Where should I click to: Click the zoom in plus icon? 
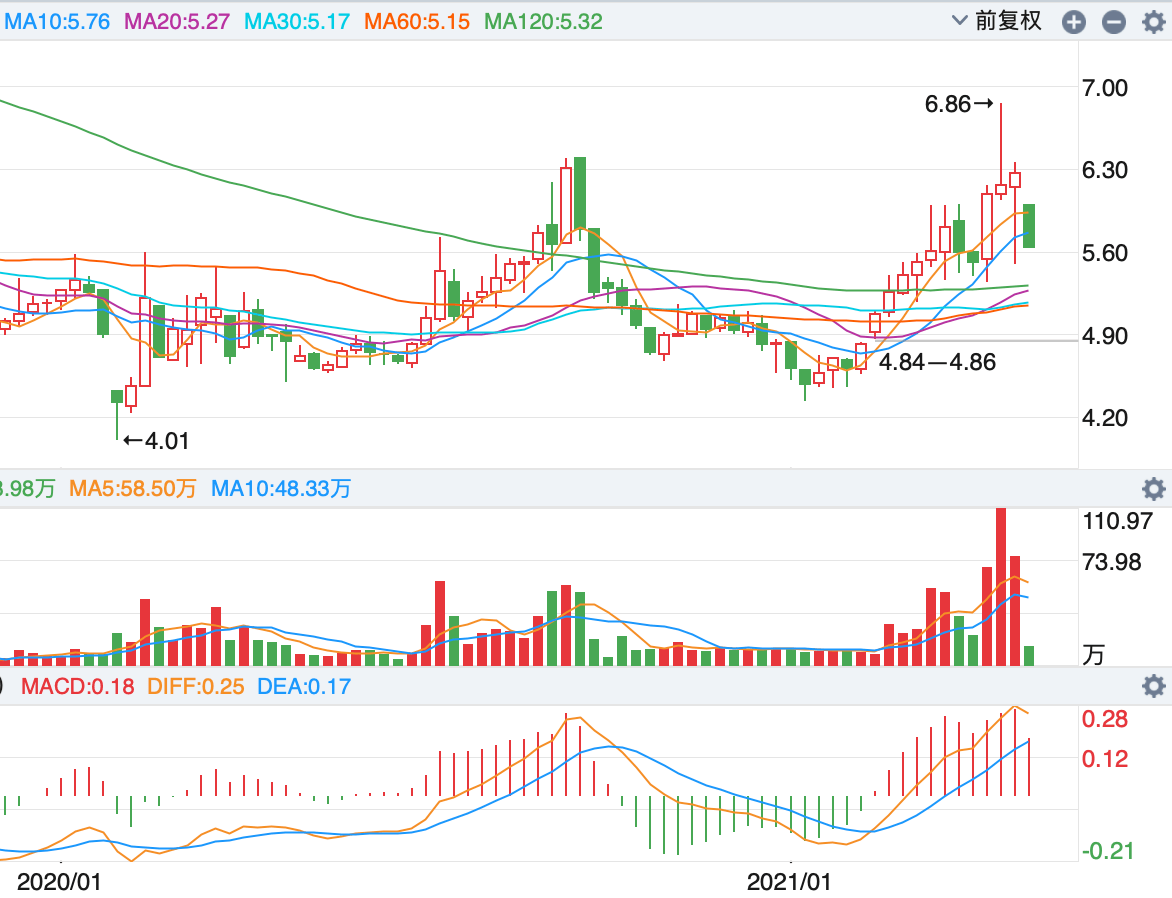coord(1073,22)
